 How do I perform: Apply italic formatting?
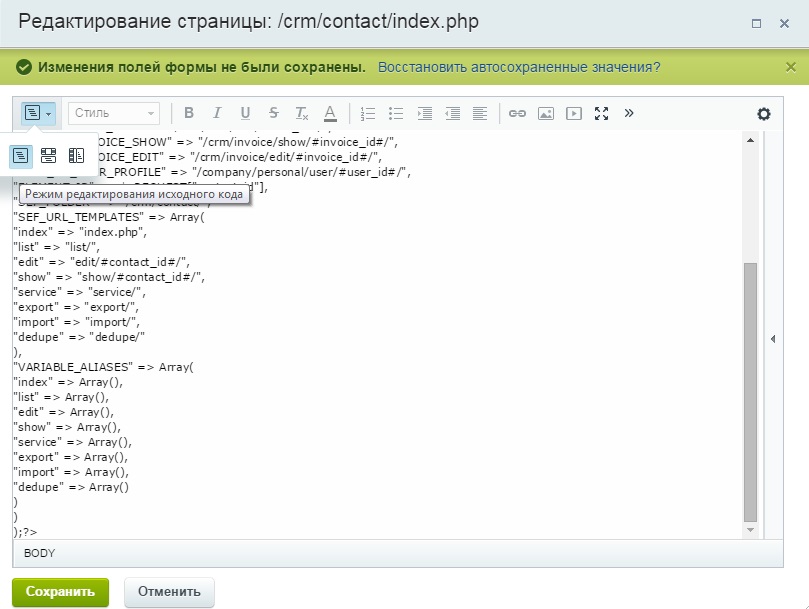coord(217,114)
